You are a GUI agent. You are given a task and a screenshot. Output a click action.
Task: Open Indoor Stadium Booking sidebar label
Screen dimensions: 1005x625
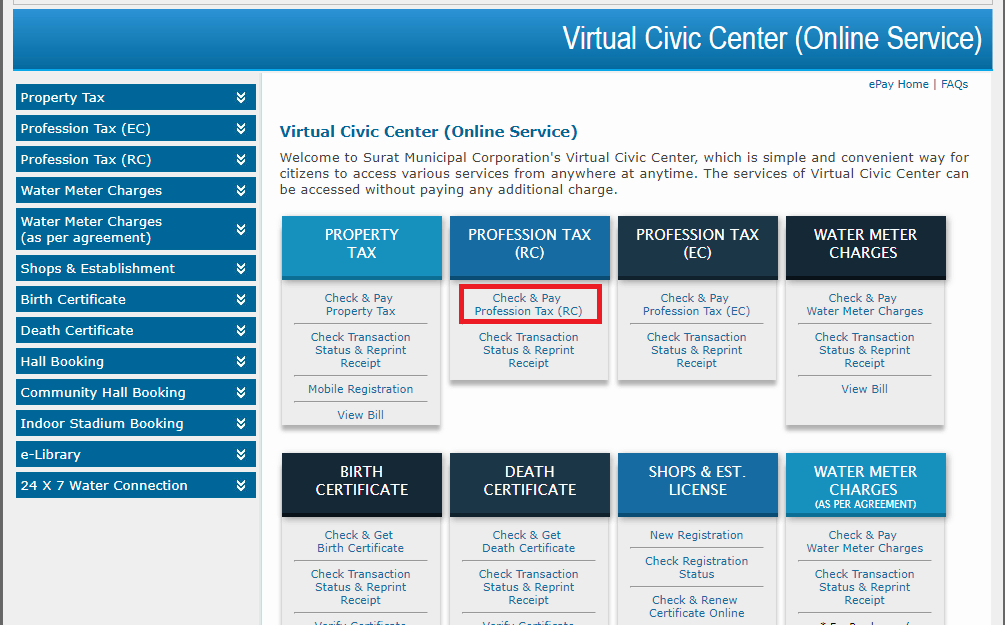102,423
